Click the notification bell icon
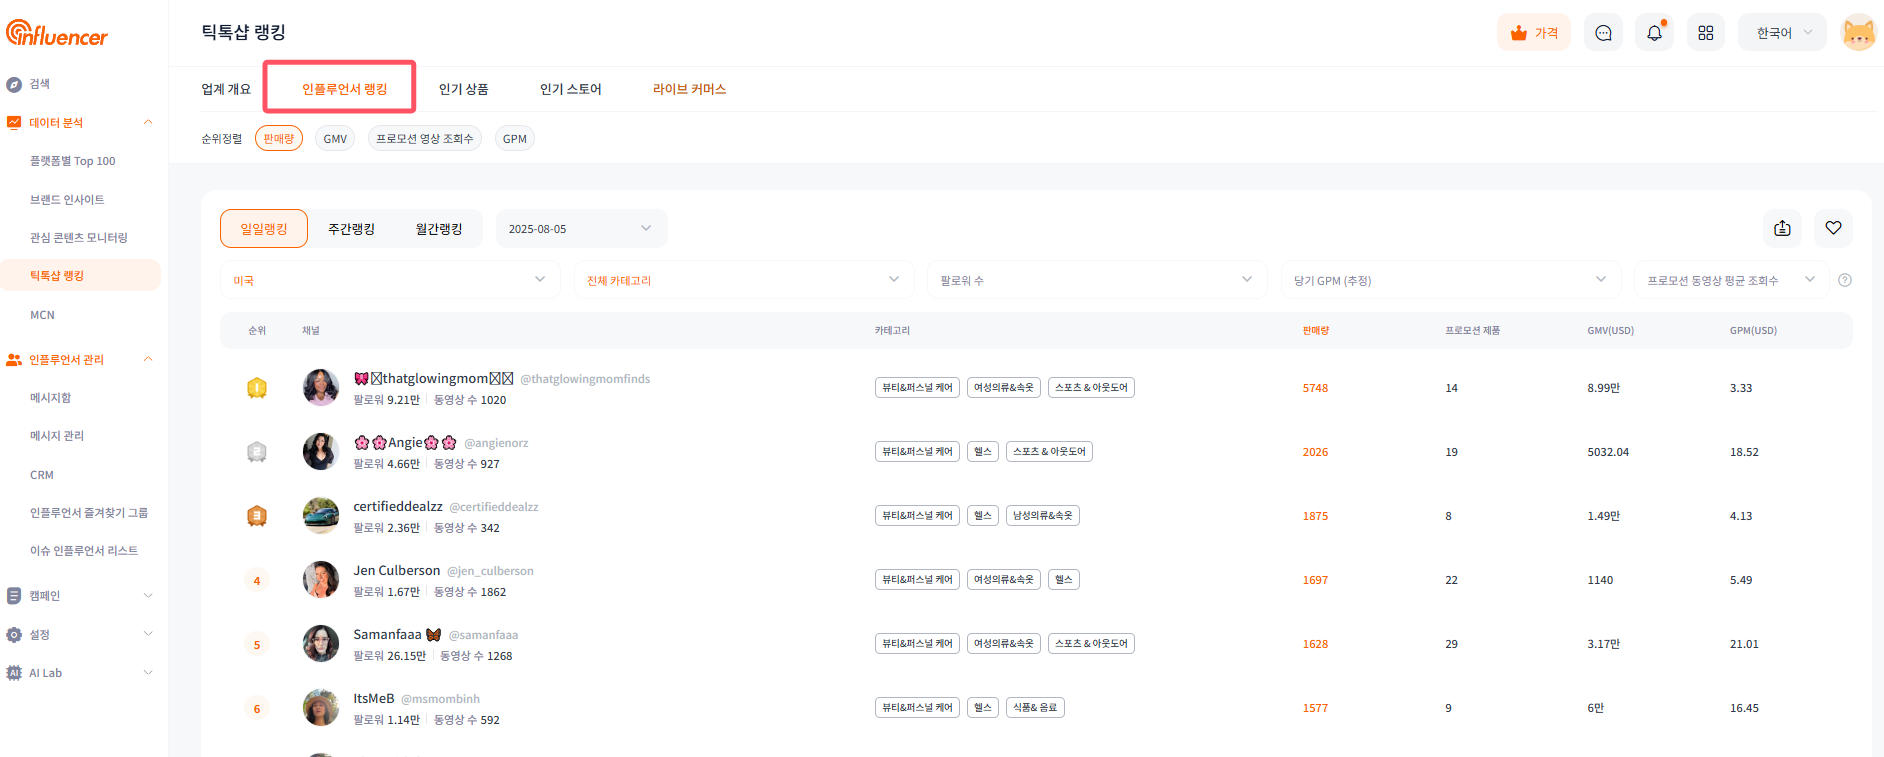This screenshot has height=757, width=1884. pos(1654,33)
